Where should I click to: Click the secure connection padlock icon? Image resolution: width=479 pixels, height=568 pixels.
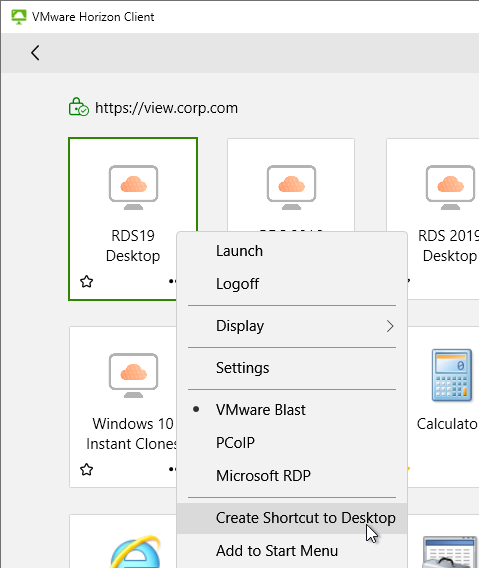click(x=79, y=107)
